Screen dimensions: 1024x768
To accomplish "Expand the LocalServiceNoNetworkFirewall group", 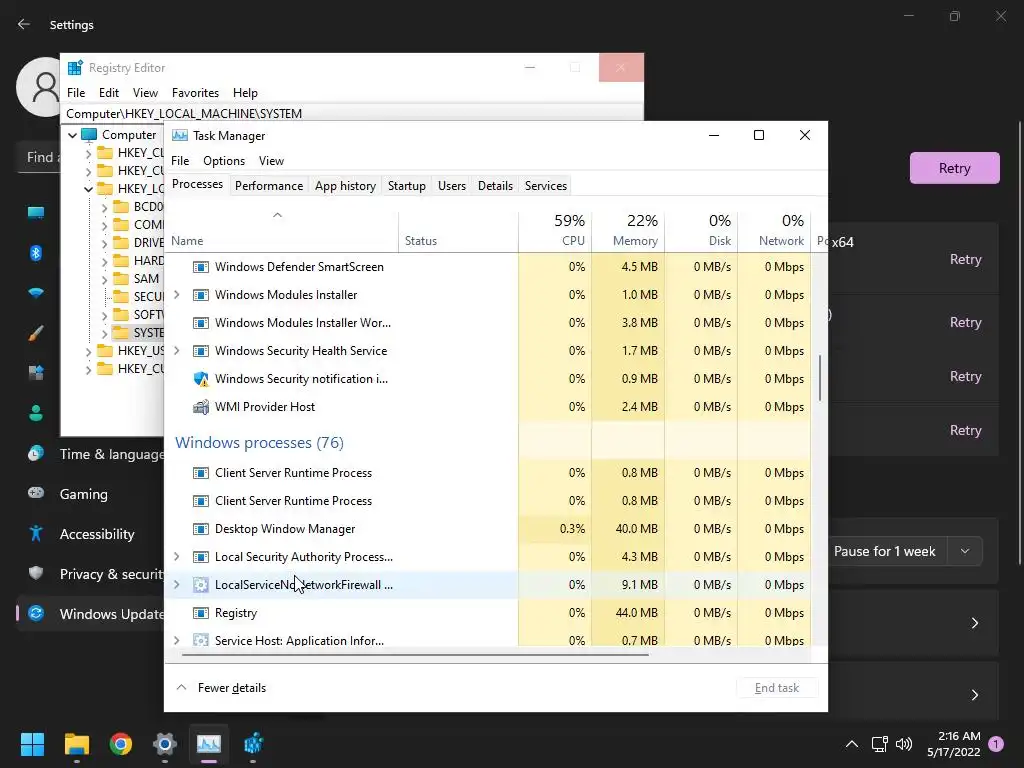I will coord(177,585).
